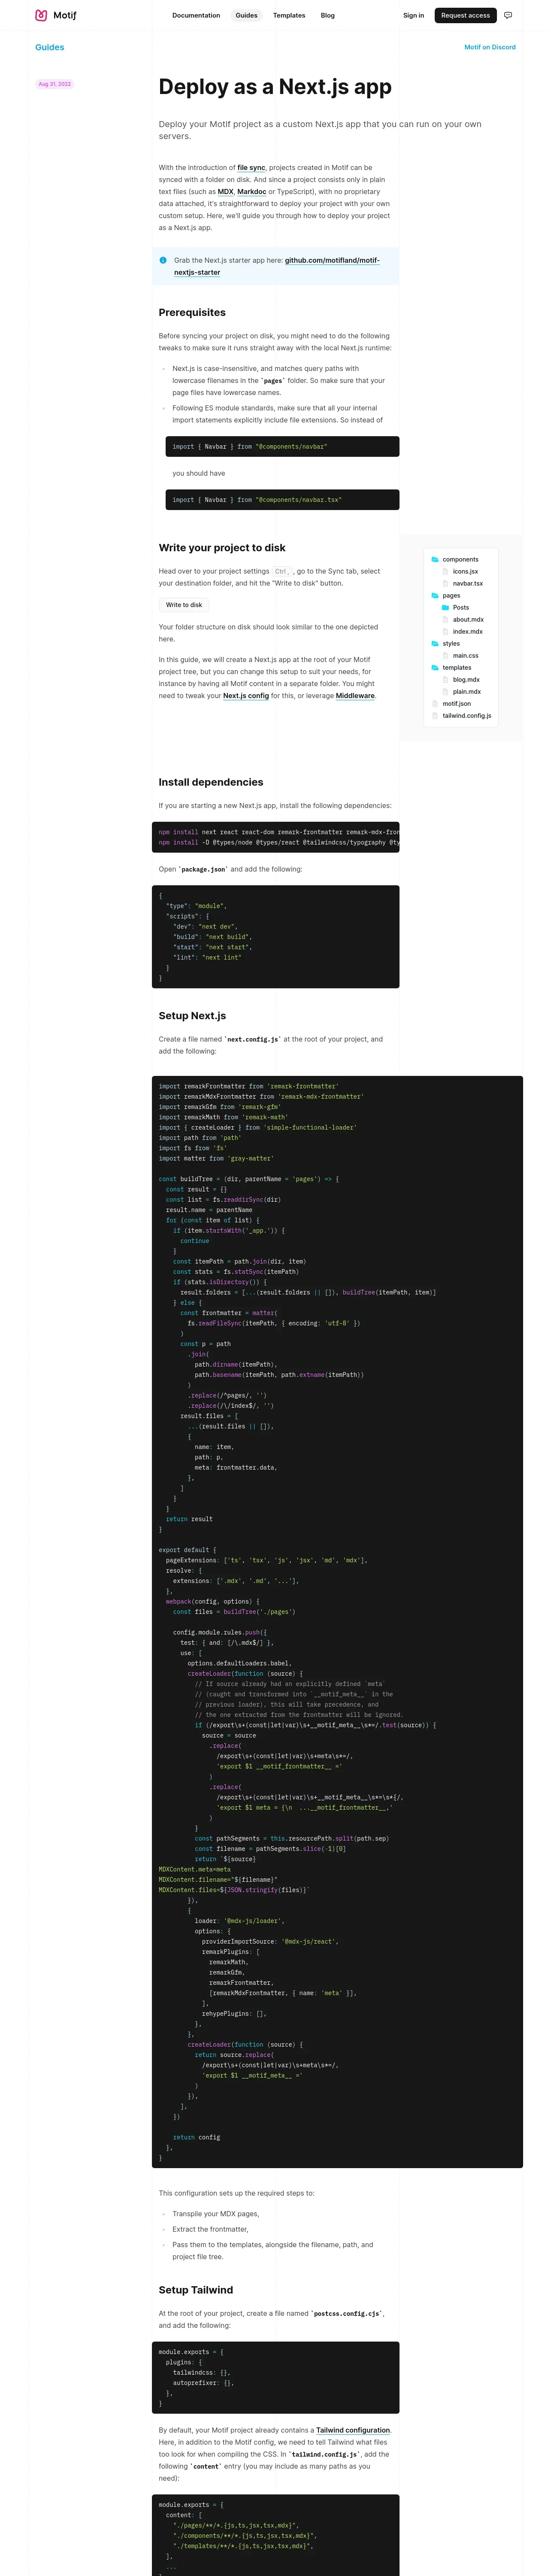Click the Posts folder icon
The width and height of the screenshot is (551, 2576).
pos(446,607)
